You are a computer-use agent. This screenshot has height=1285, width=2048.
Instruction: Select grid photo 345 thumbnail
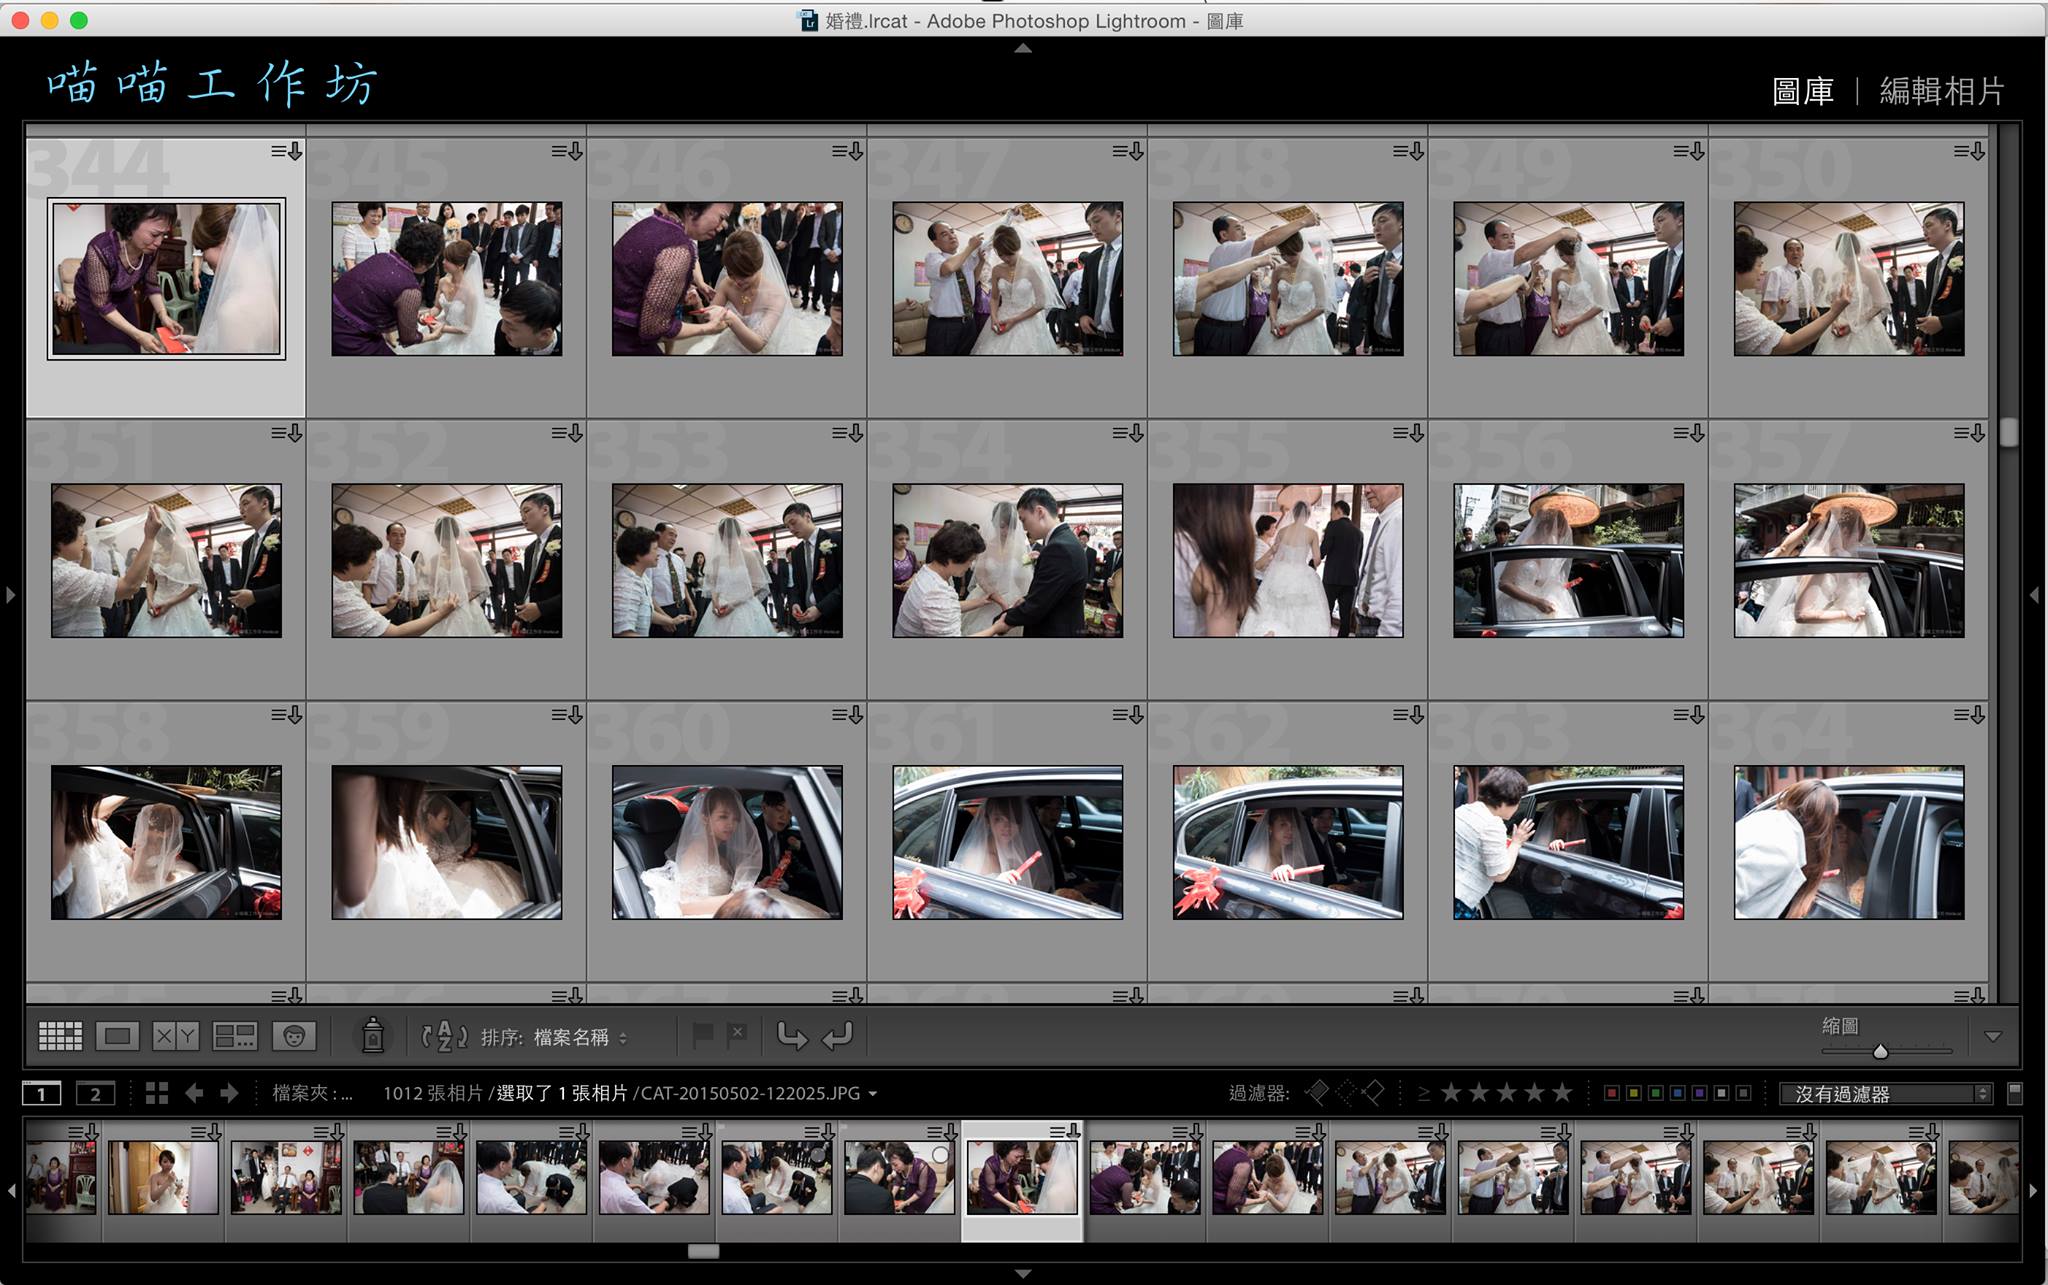[447, 279]
